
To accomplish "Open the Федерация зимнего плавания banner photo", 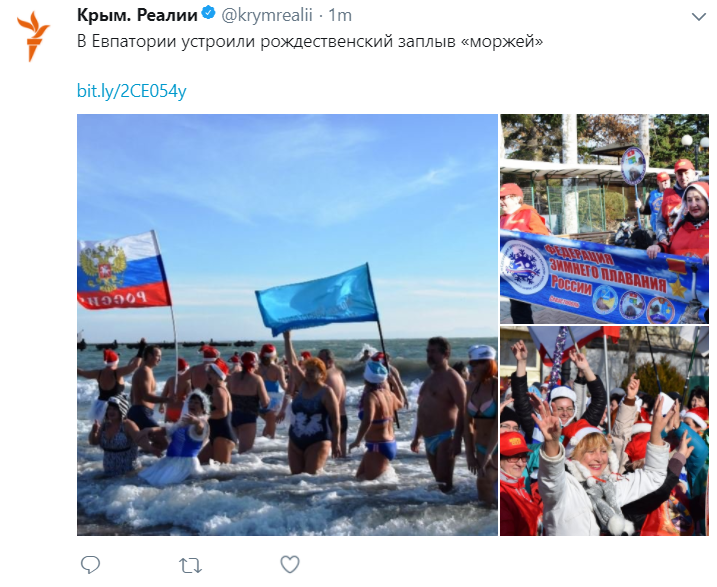I will click(x=605, y=219).
